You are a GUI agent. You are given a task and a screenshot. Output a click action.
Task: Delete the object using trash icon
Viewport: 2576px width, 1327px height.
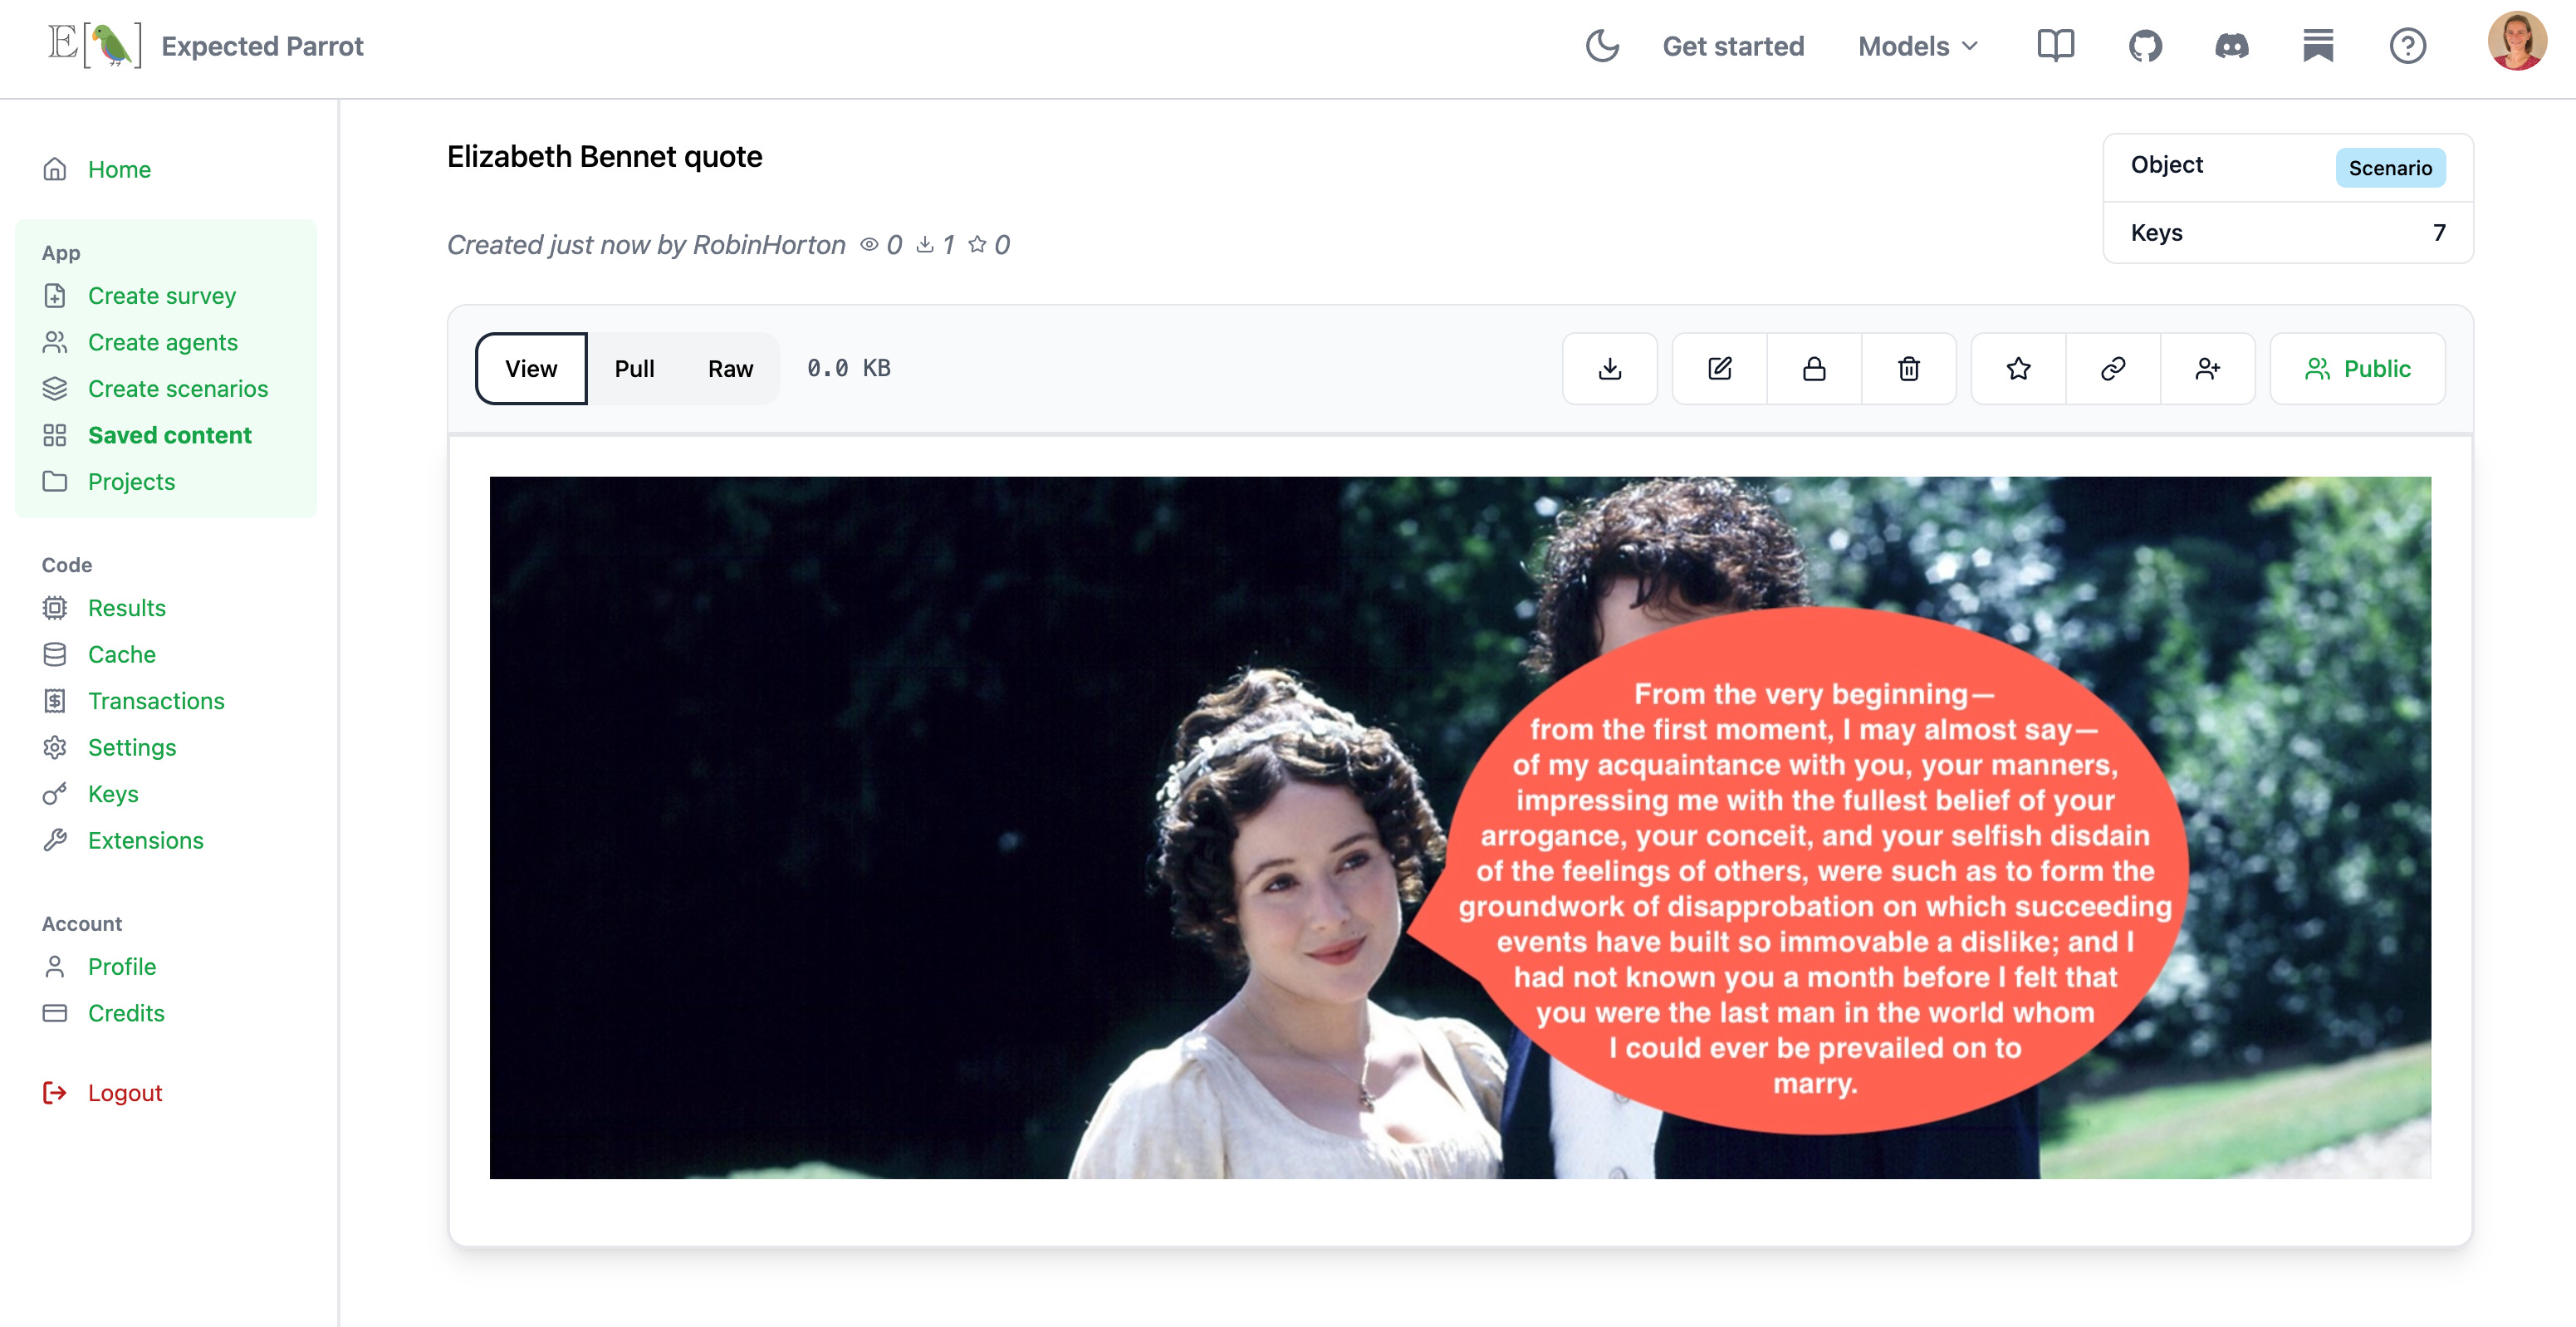click(x=1909, y=369)
